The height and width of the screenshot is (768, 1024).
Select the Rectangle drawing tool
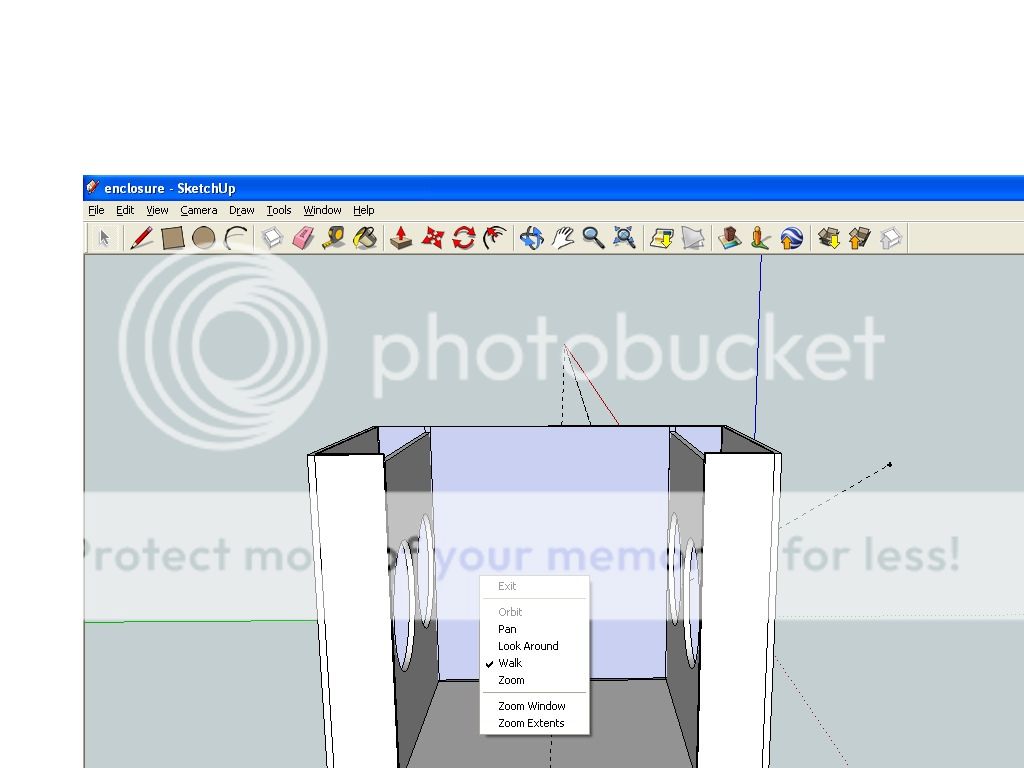172,238
